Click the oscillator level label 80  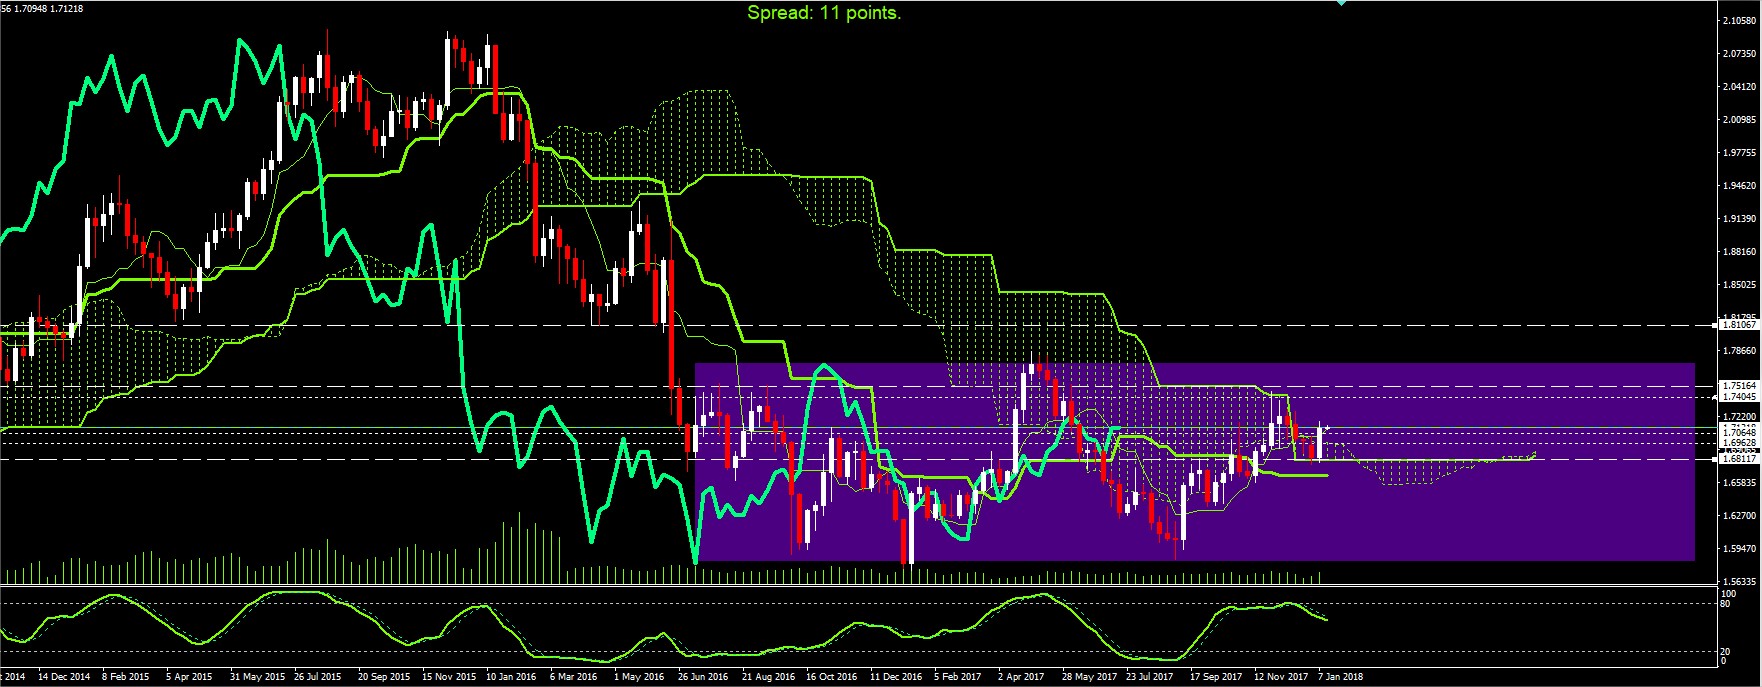(x=1724, y=603)
